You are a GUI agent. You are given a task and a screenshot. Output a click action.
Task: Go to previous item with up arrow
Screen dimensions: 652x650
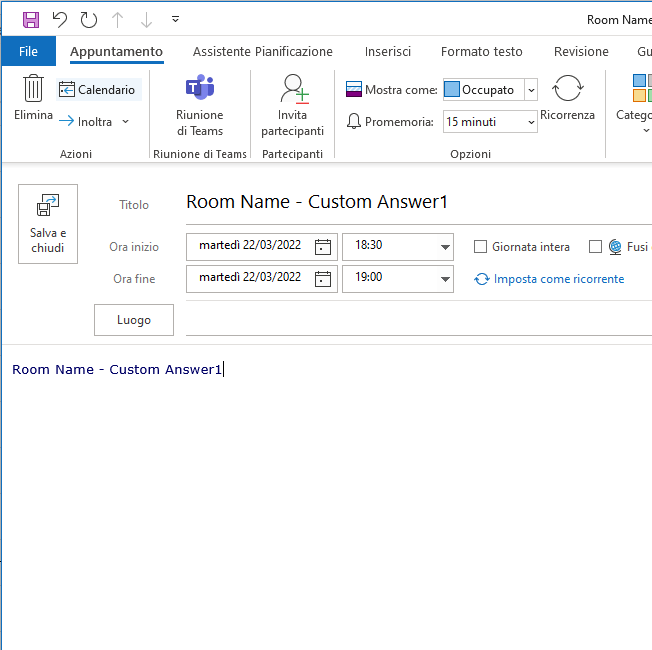(118, 20)
